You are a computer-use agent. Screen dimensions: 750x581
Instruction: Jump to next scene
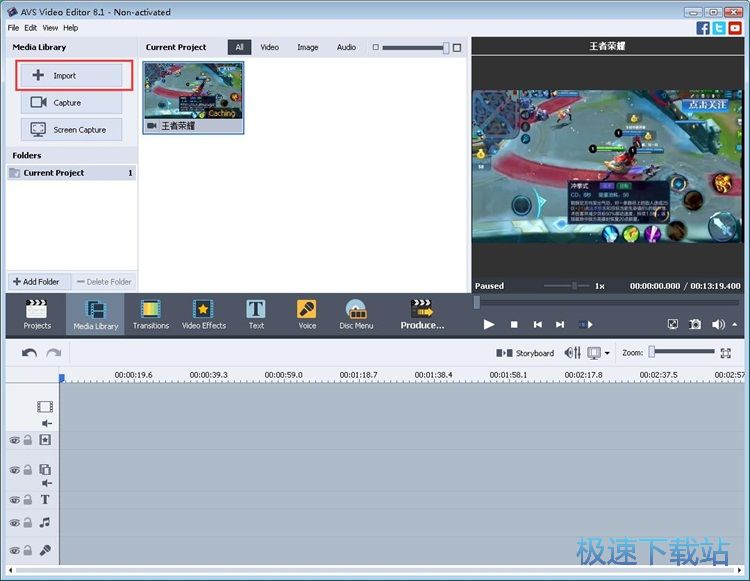point(586,324)
